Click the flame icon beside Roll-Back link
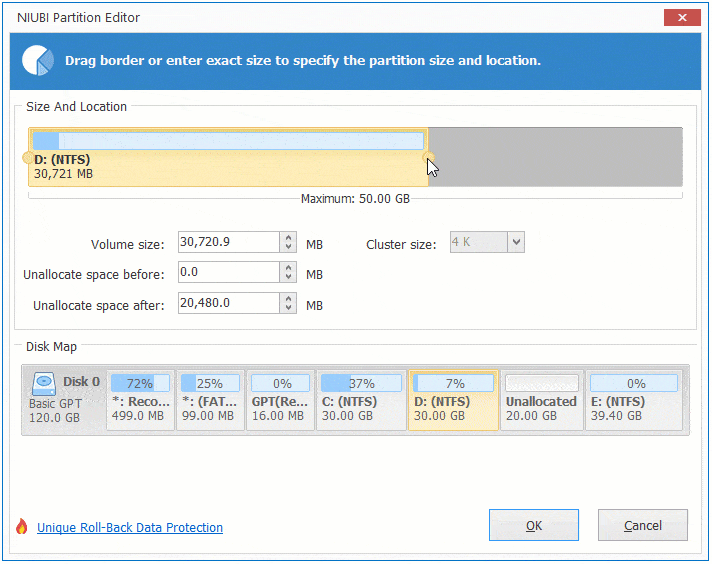This screenshot has width=712, height=564. point(22,527)
